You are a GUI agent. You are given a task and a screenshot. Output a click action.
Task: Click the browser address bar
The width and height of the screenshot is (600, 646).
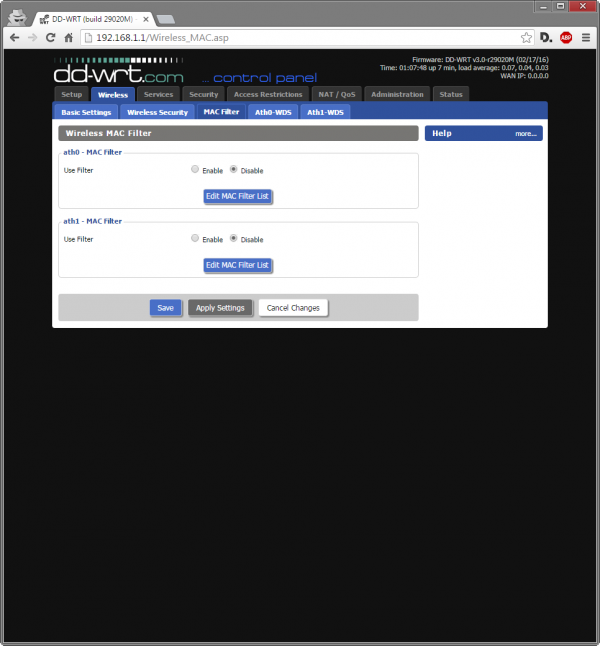300,37
